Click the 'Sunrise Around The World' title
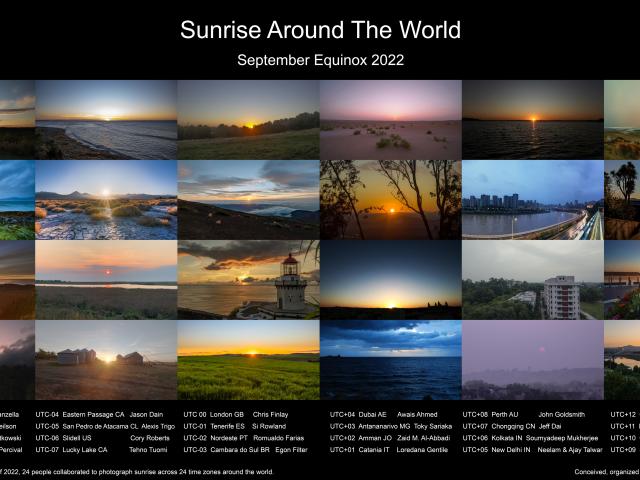 coord(320,30)
